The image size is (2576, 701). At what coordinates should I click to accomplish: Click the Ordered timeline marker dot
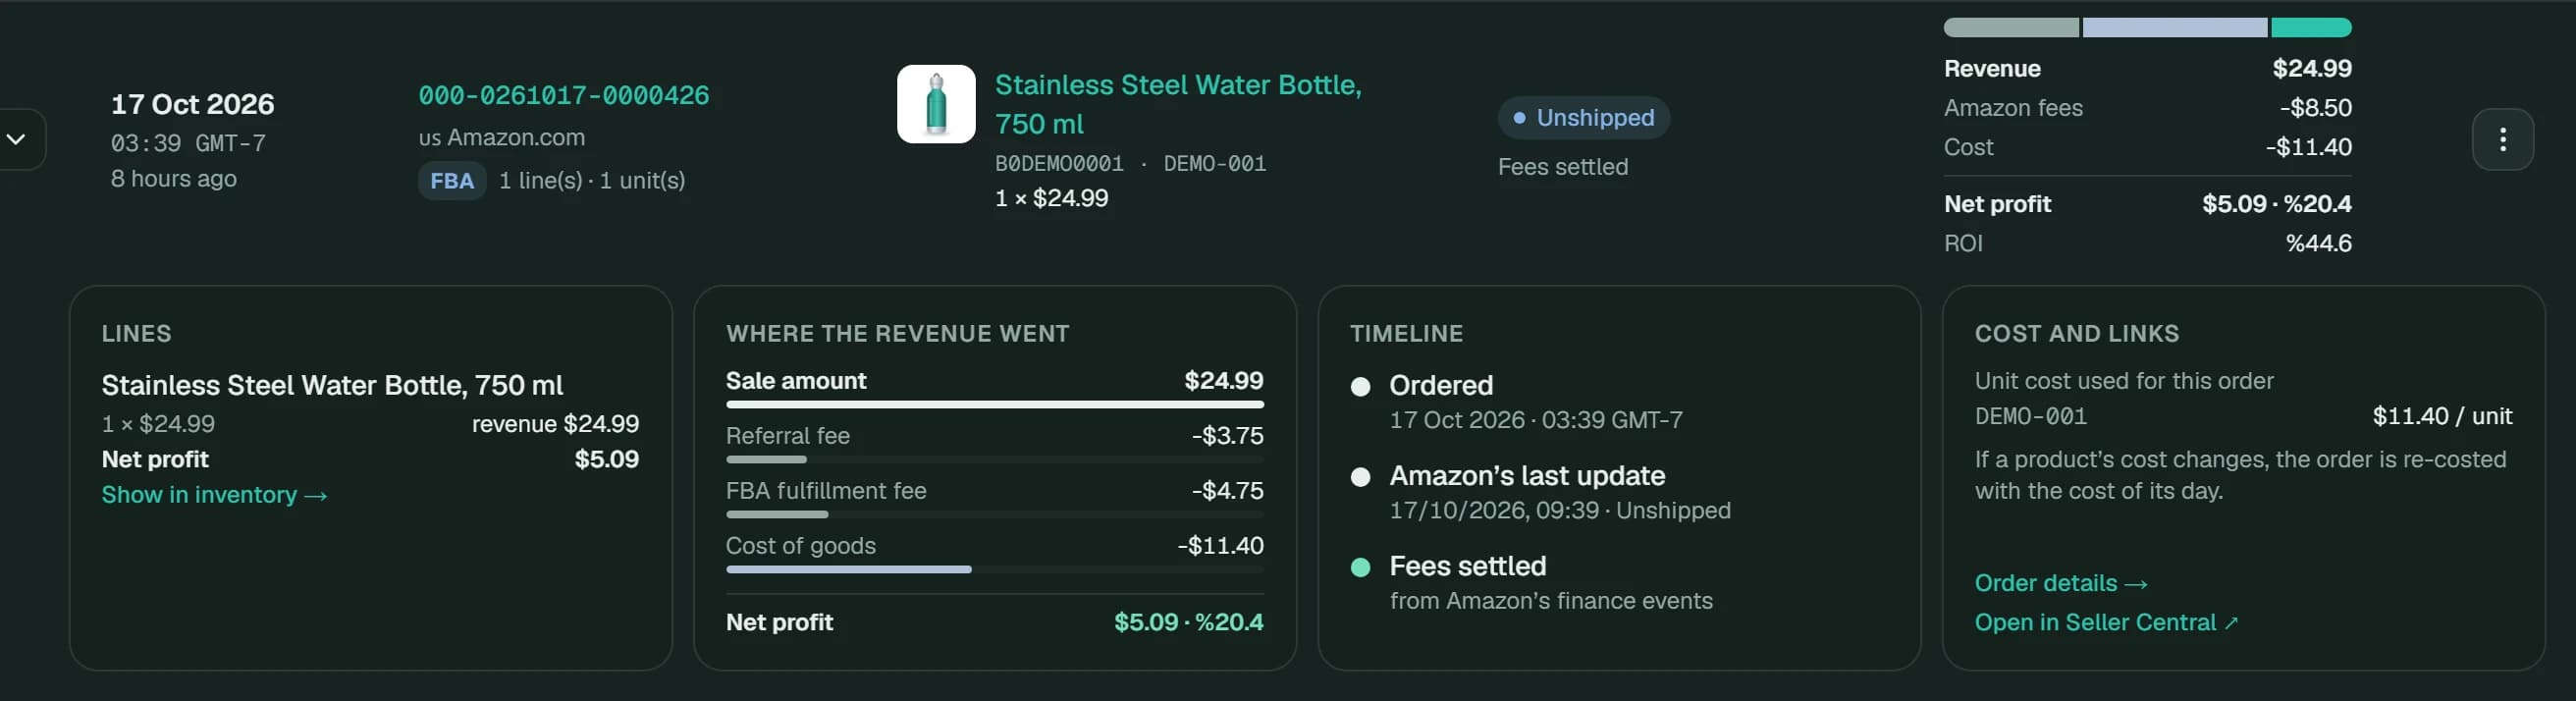(x=1360, y=387)
